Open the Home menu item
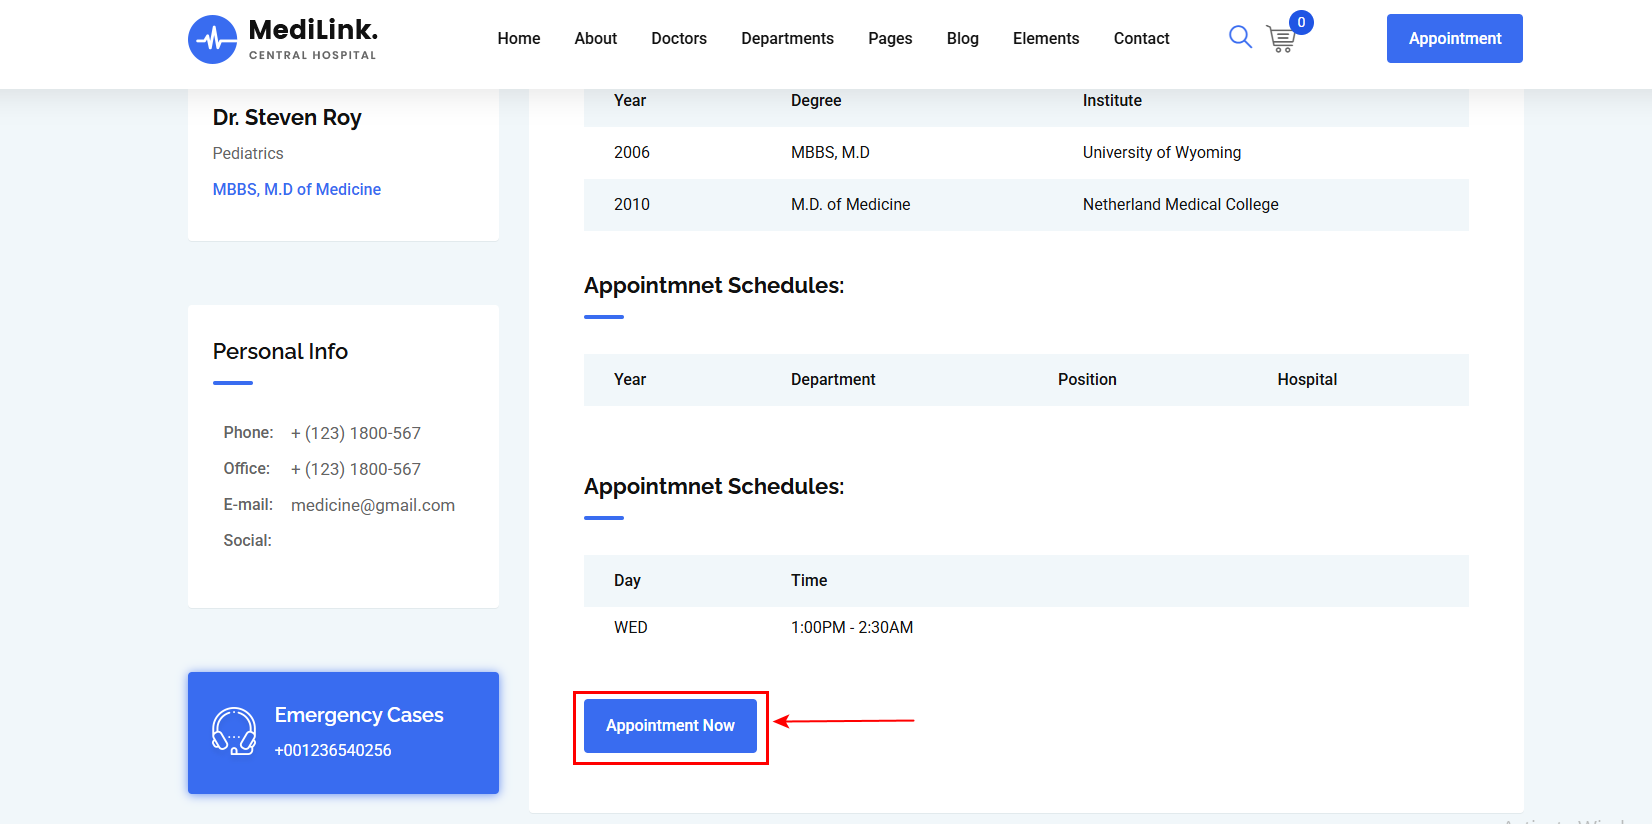 (x=519, y=38)
